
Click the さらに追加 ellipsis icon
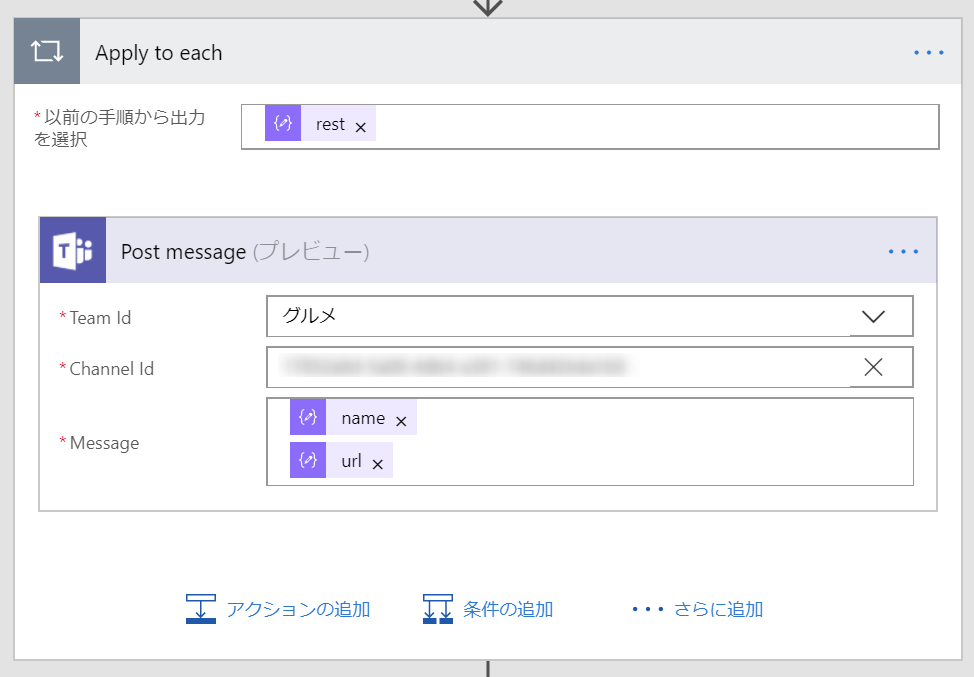tap(648, 609)
